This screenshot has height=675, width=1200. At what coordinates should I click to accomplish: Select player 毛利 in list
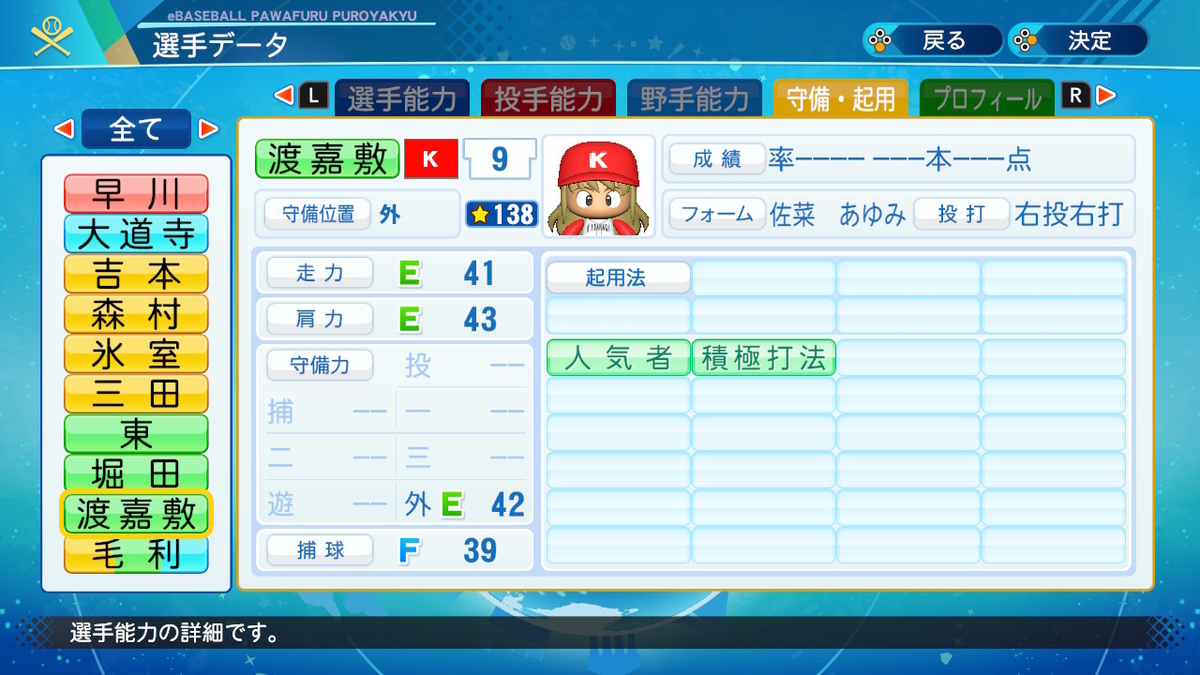(136, 554)
